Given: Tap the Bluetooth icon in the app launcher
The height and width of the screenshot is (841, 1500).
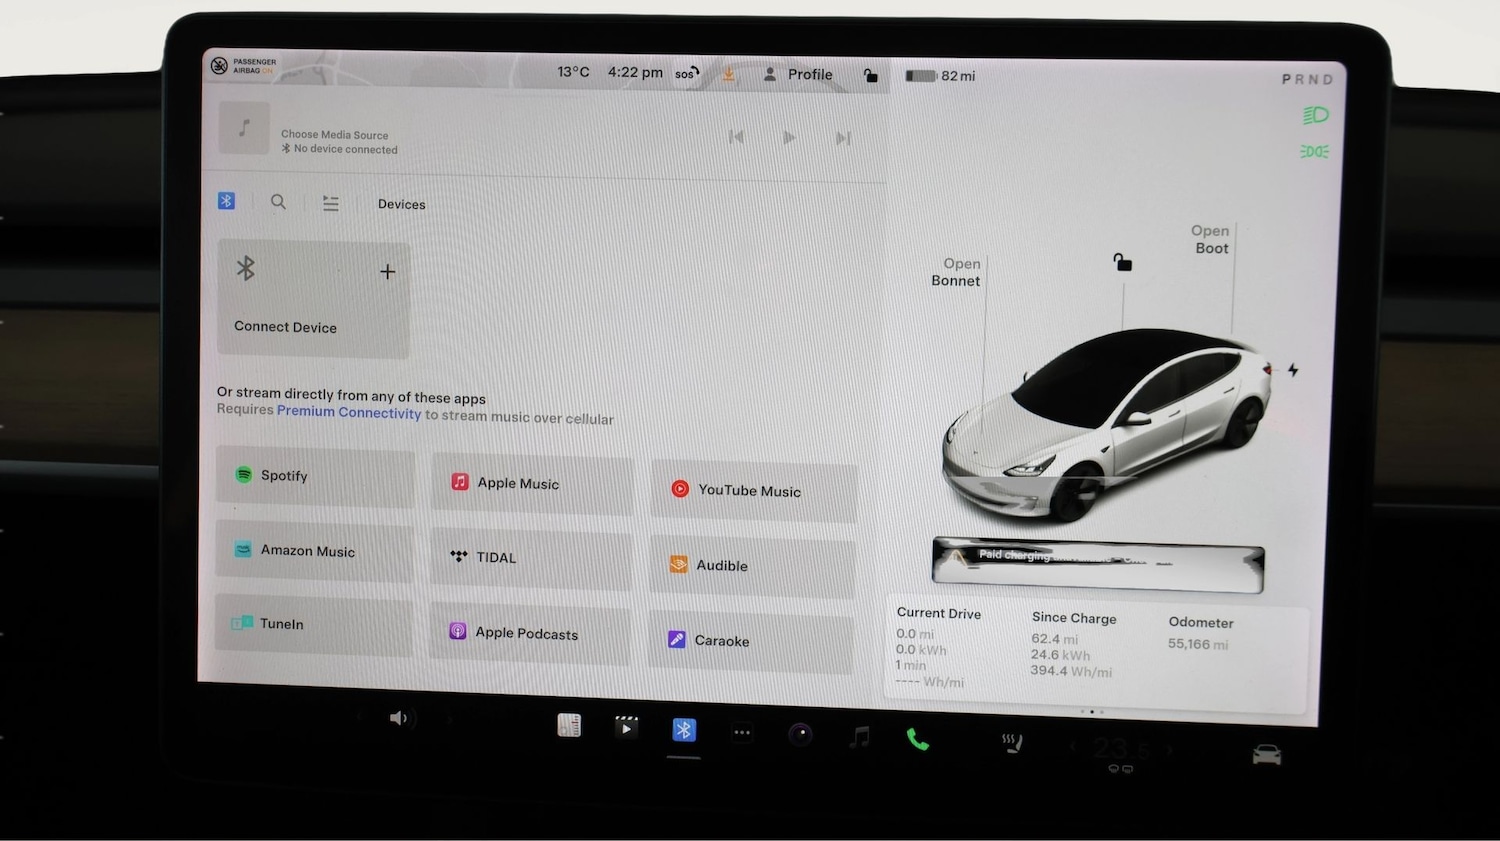Looking at the screenshot, I should [x=683, y=730].
